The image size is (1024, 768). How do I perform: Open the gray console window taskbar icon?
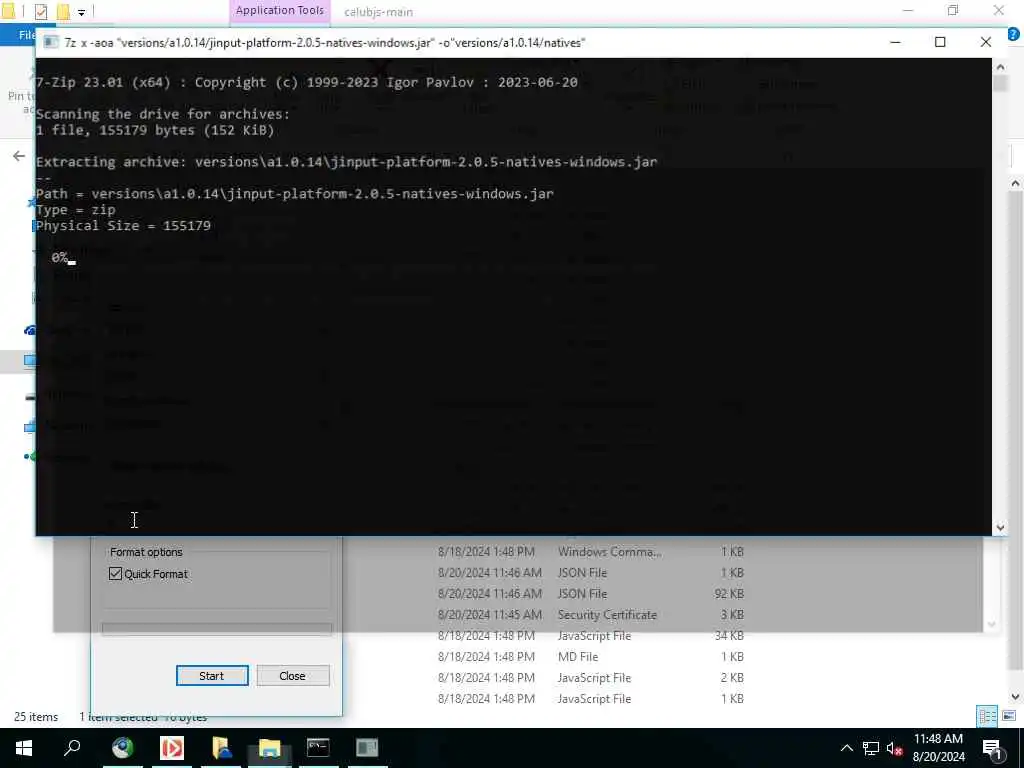[x=367, y=748]
